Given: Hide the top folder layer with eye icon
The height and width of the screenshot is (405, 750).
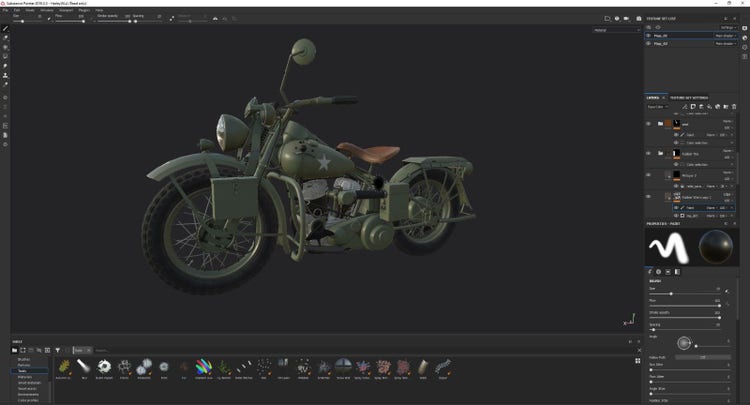Looking at the screenshot, I should (649, 124).
